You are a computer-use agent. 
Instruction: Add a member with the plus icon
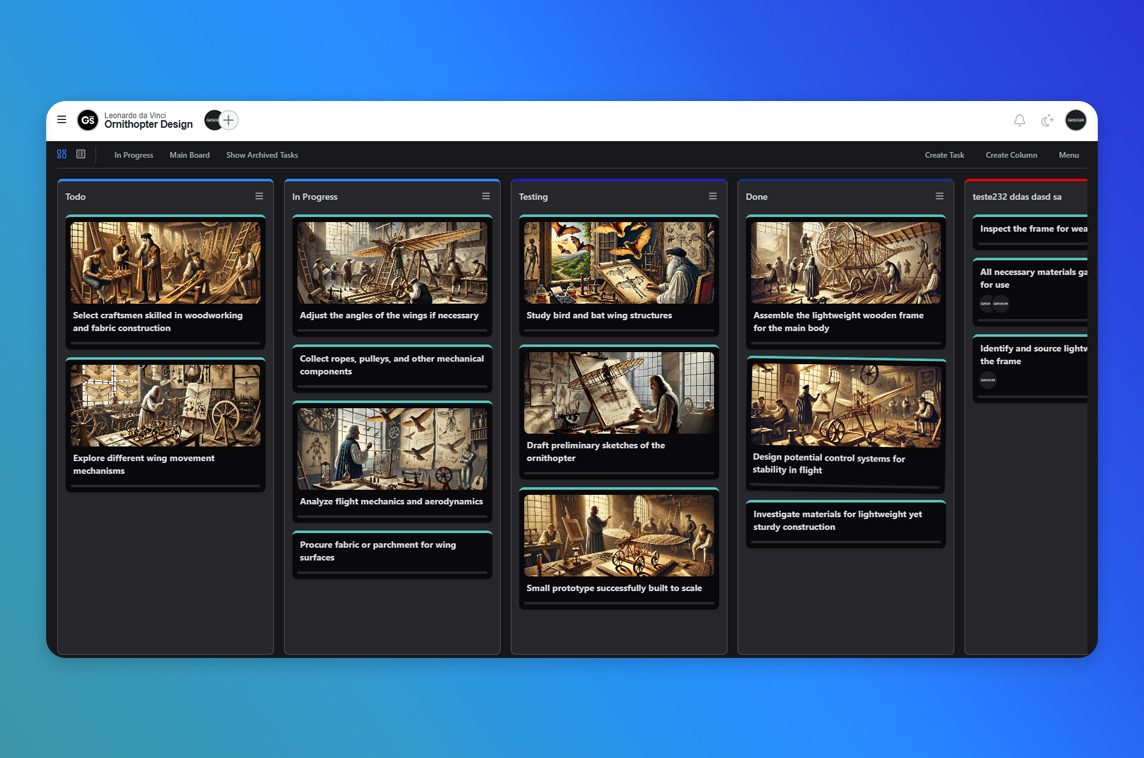[x=229, y=120]
